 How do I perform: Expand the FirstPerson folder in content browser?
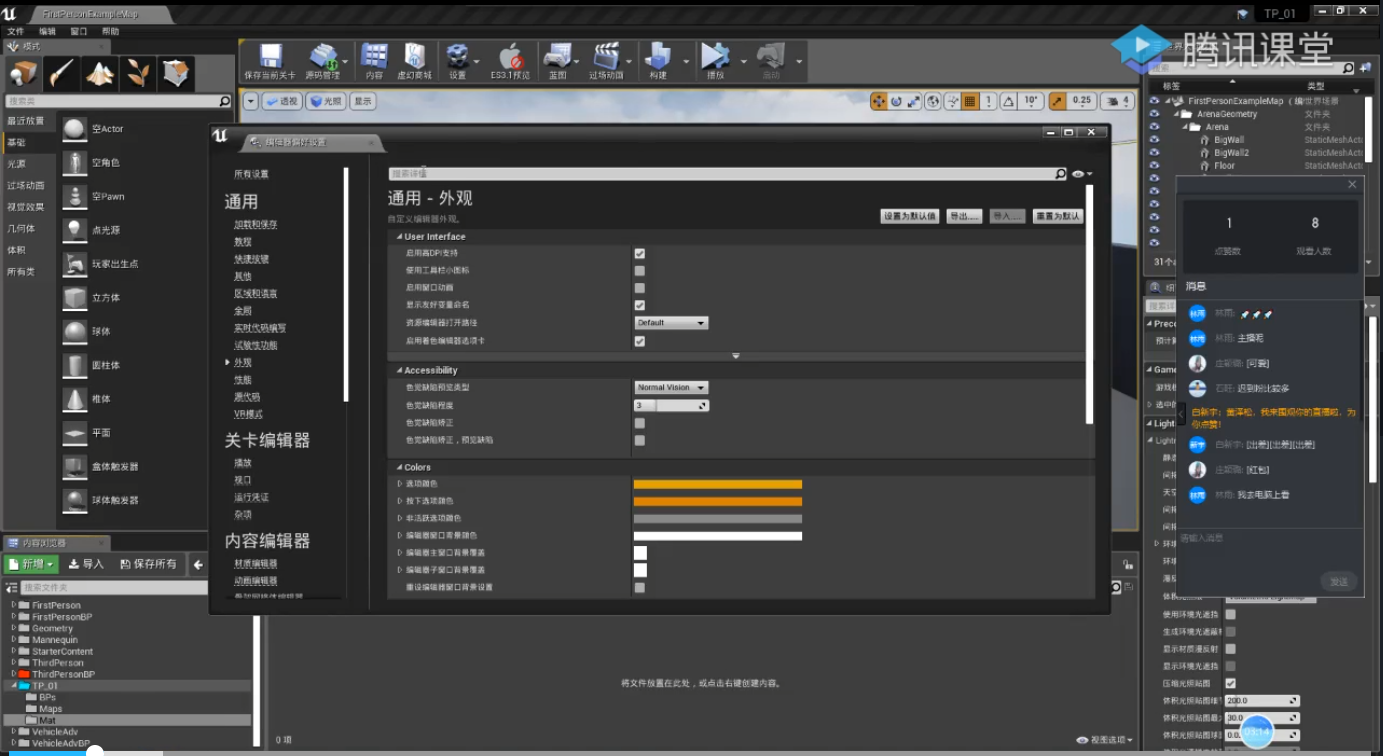(14, 605)
